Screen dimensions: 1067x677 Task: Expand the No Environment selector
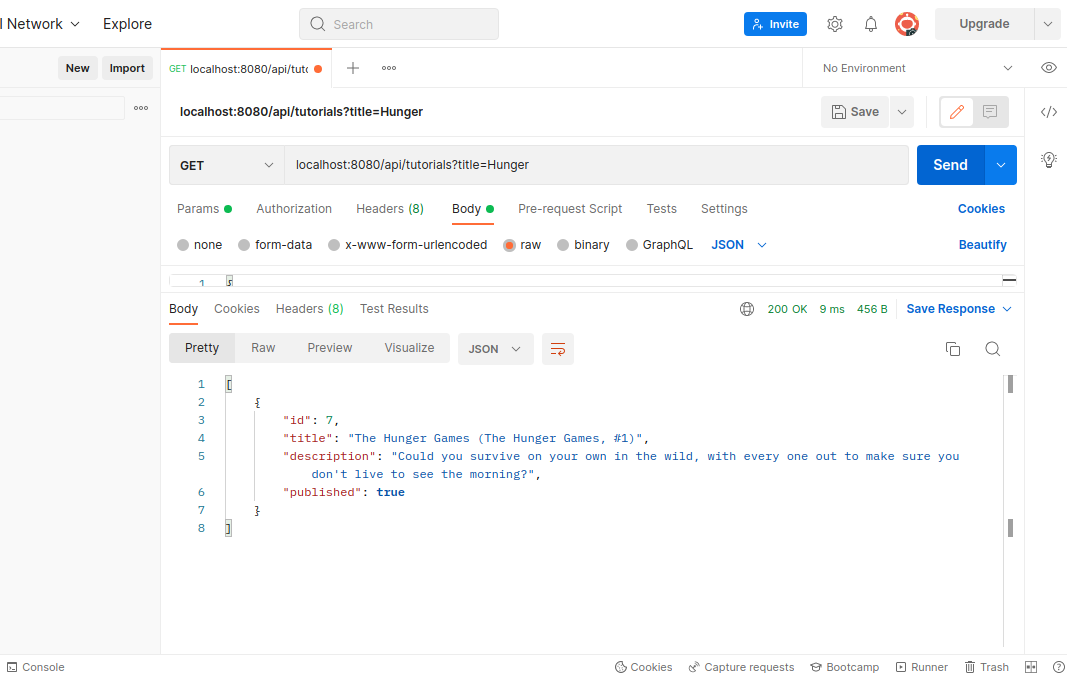[x=917, y=68]
